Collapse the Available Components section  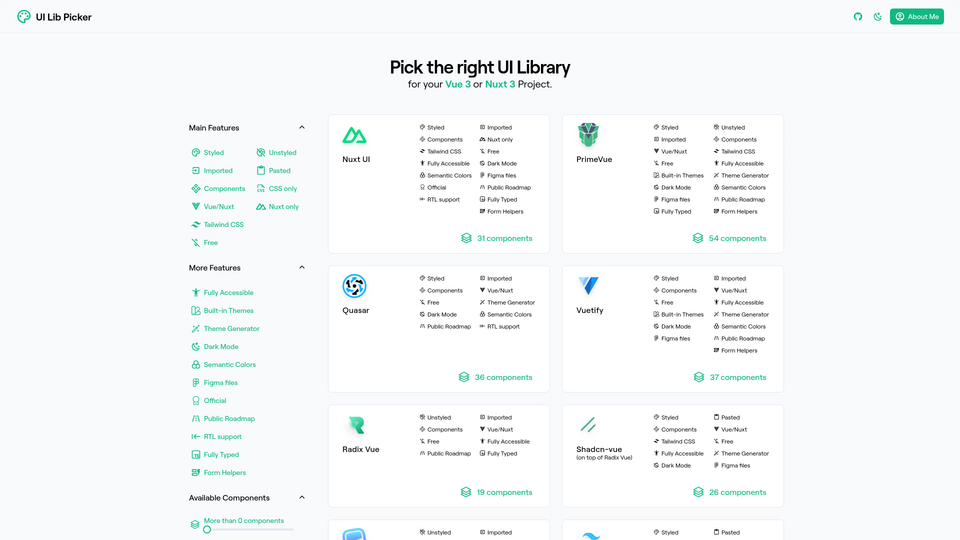click(x=302, y=497)
